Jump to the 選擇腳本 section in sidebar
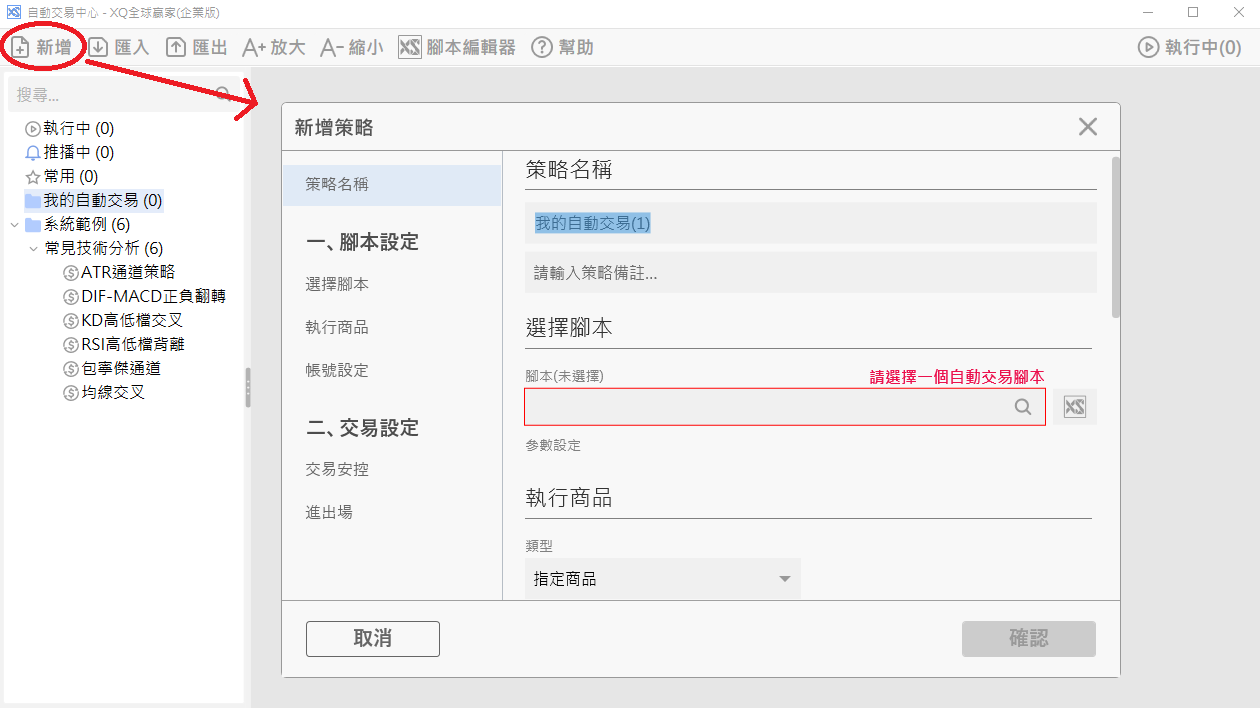The image size is (1260, 708). pos(337,285)
